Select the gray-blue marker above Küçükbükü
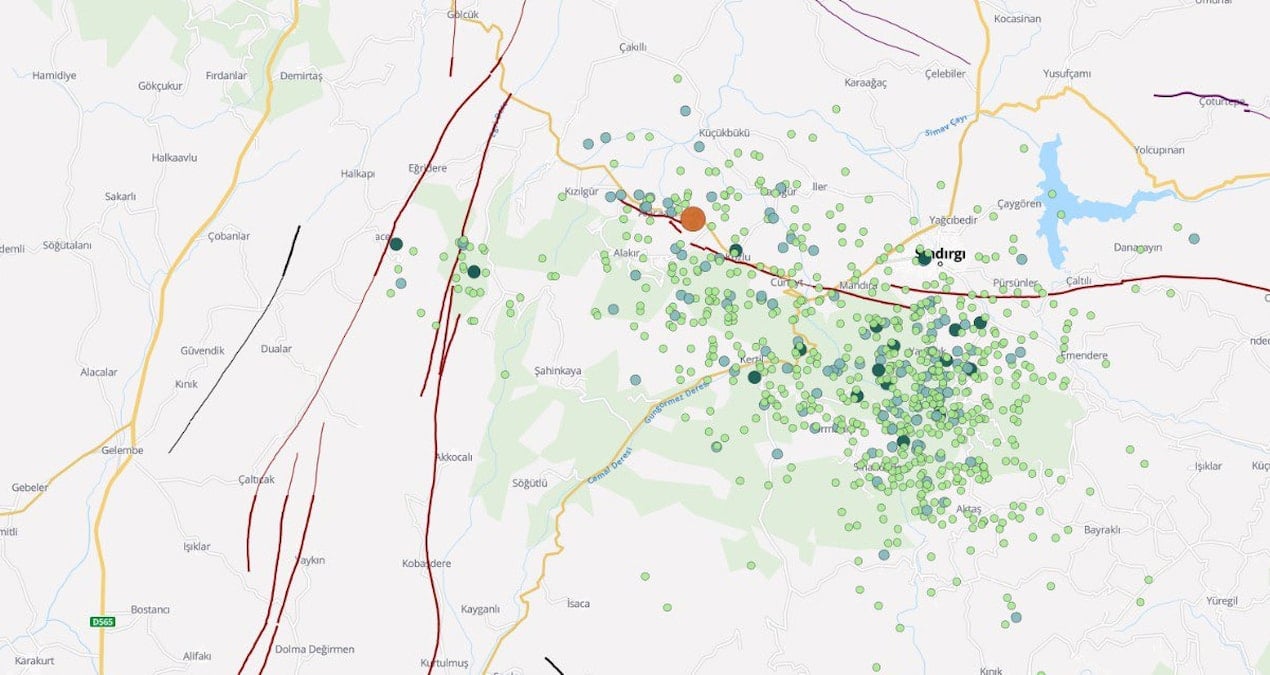The width and height of the screenshot is (1270, 675). tap(685, 111)
